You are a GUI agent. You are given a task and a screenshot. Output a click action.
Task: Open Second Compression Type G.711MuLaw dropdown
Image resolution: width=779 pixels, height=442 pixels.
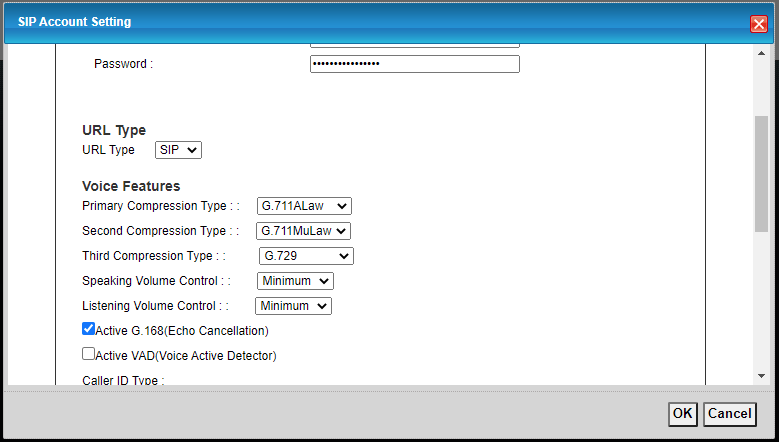(x=304, y=231)
